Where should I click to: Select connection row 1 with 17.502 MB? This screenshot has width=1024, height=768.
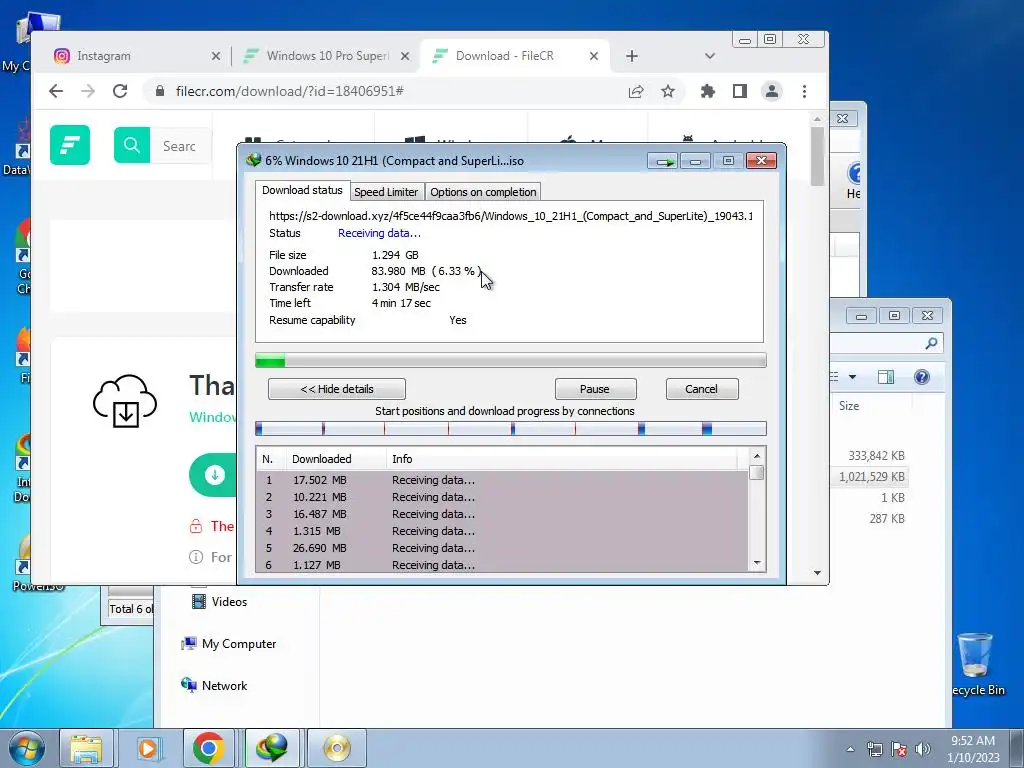tap(502, 480)
